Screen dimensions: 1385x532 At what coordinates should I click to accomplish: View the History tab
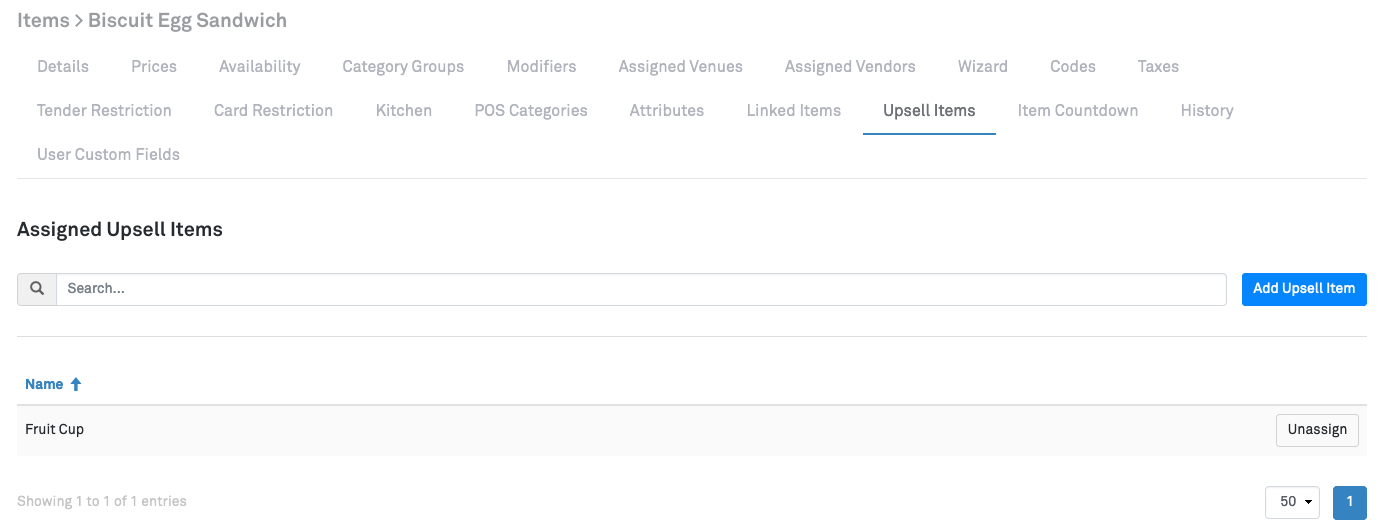pyautogui.click(x=1206, y=111)
